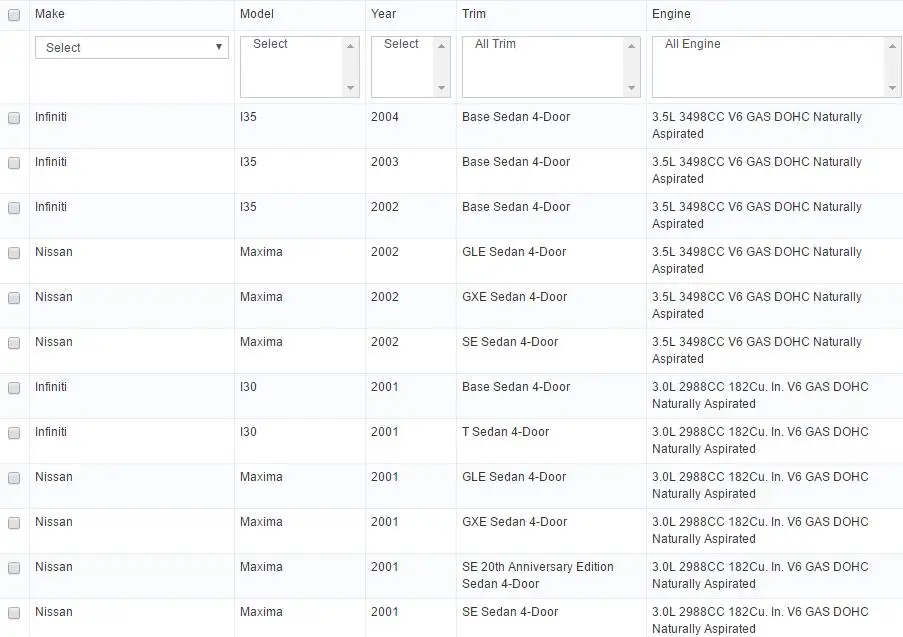Check the Infiniti I30 Base Sedan row checkbox
The width and height of the screenshot is (903, 637).
(x=14, y=388)
